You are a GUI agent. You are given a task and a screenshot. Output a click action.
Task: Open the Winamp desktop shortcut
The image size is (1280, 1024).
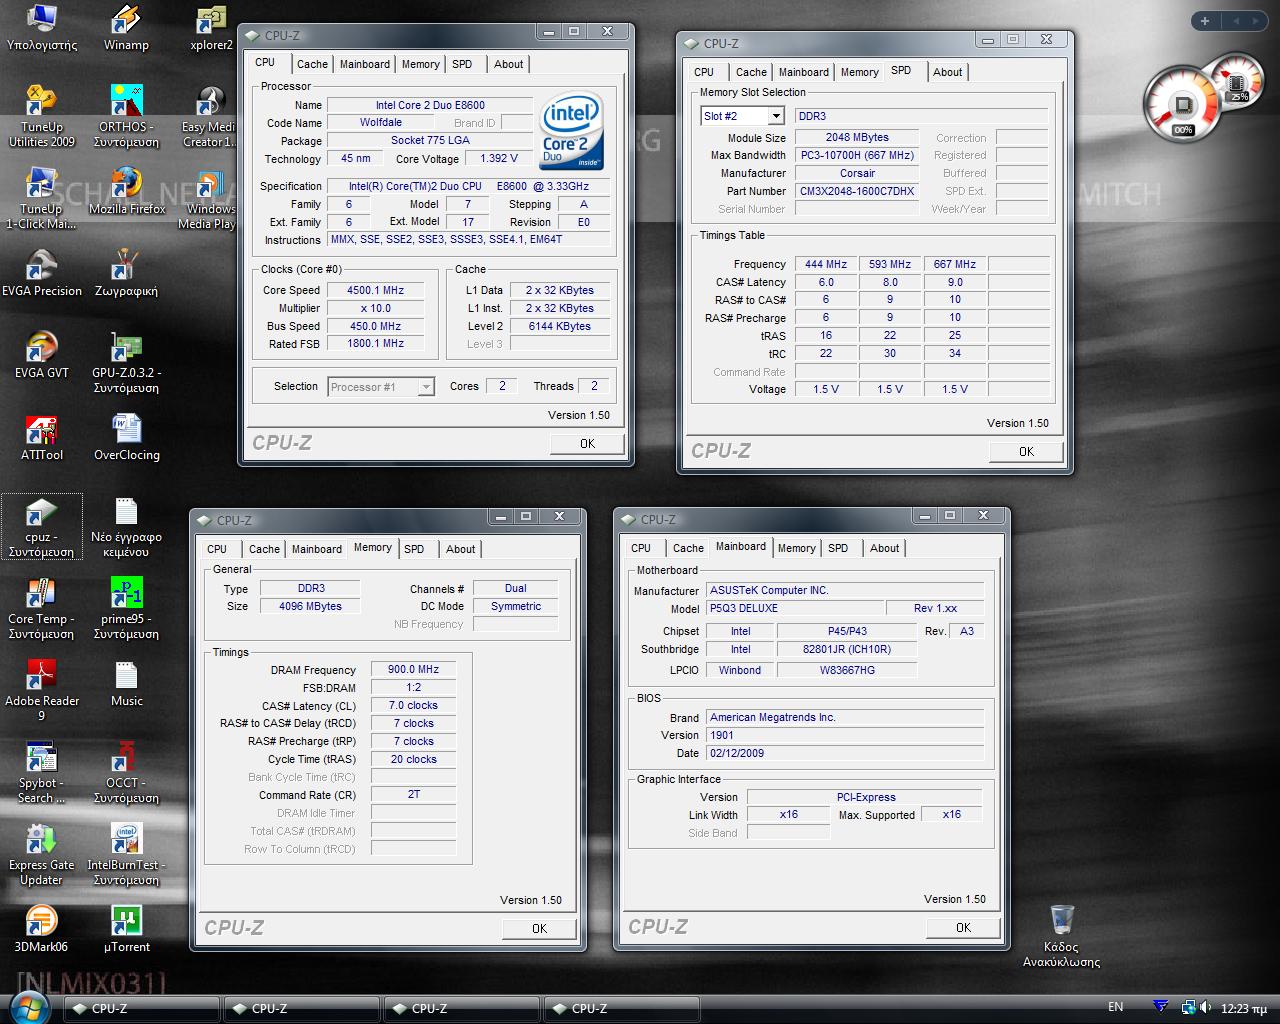126,29
